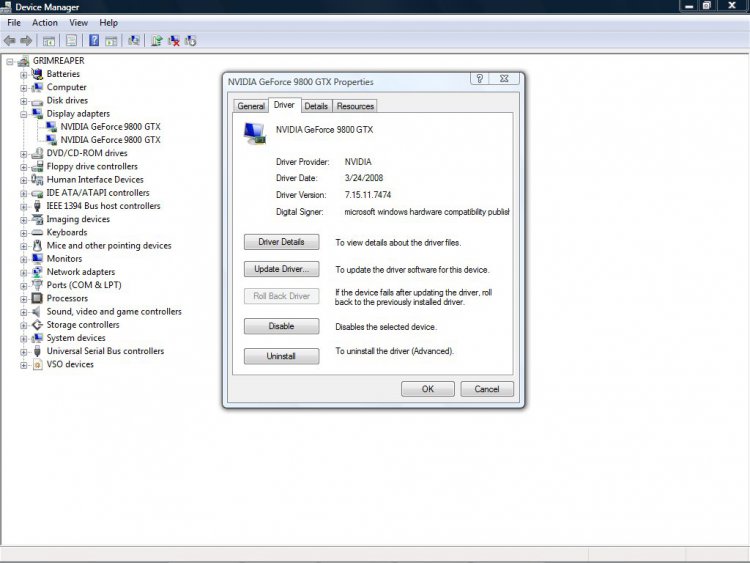Screen dimensions: 750x563
Task: Click the Floppy drive controllers icon
Action: (37, 166)
